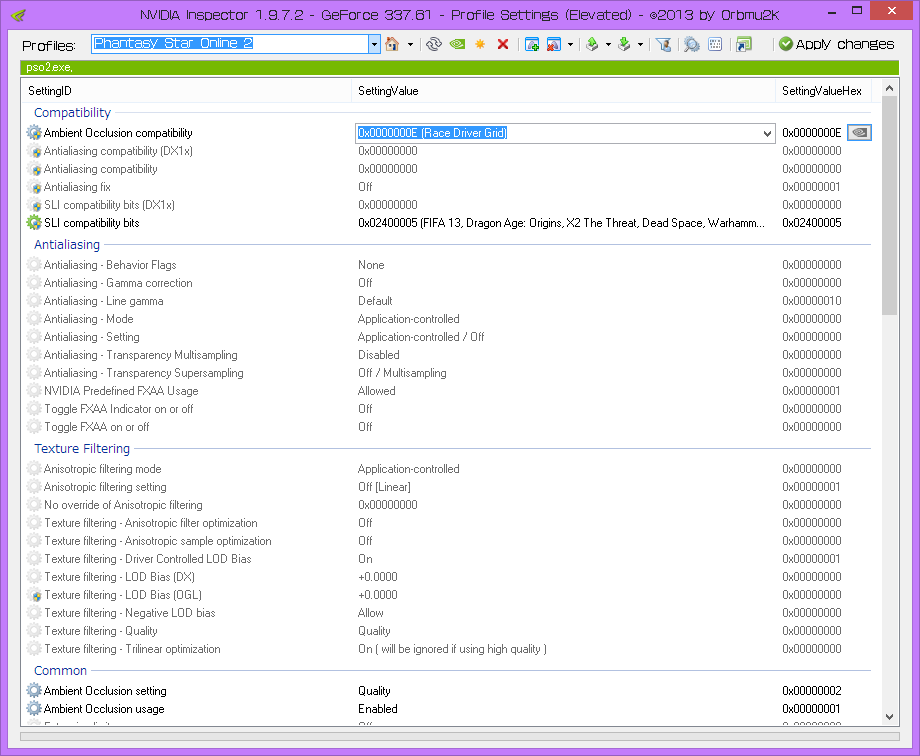
Task: Click the NVIDIA button beside 0x0000000E hex value
Action: [859, 133]
